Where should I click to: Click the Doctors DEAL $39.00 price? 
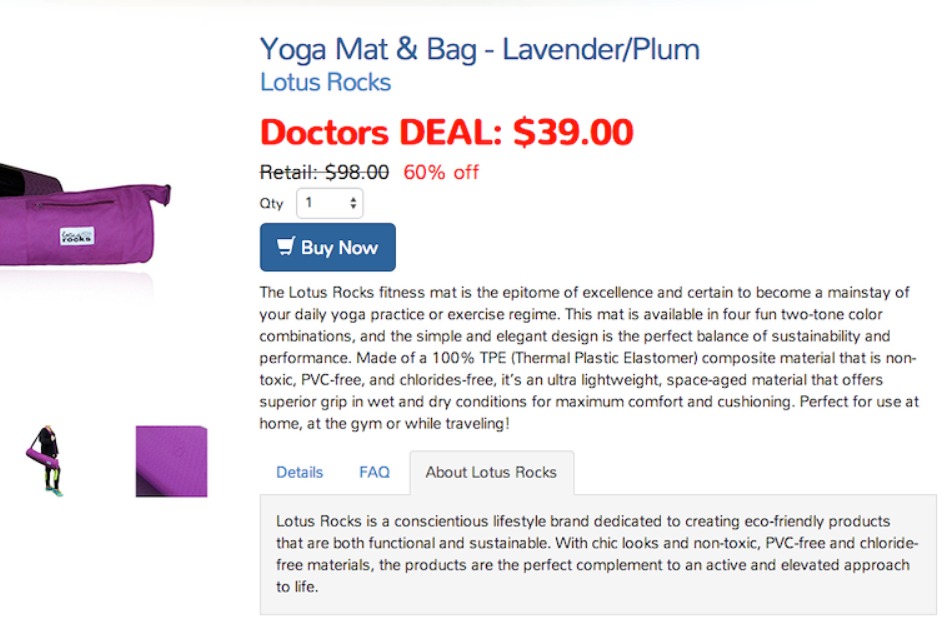click(x=446, y=132)
